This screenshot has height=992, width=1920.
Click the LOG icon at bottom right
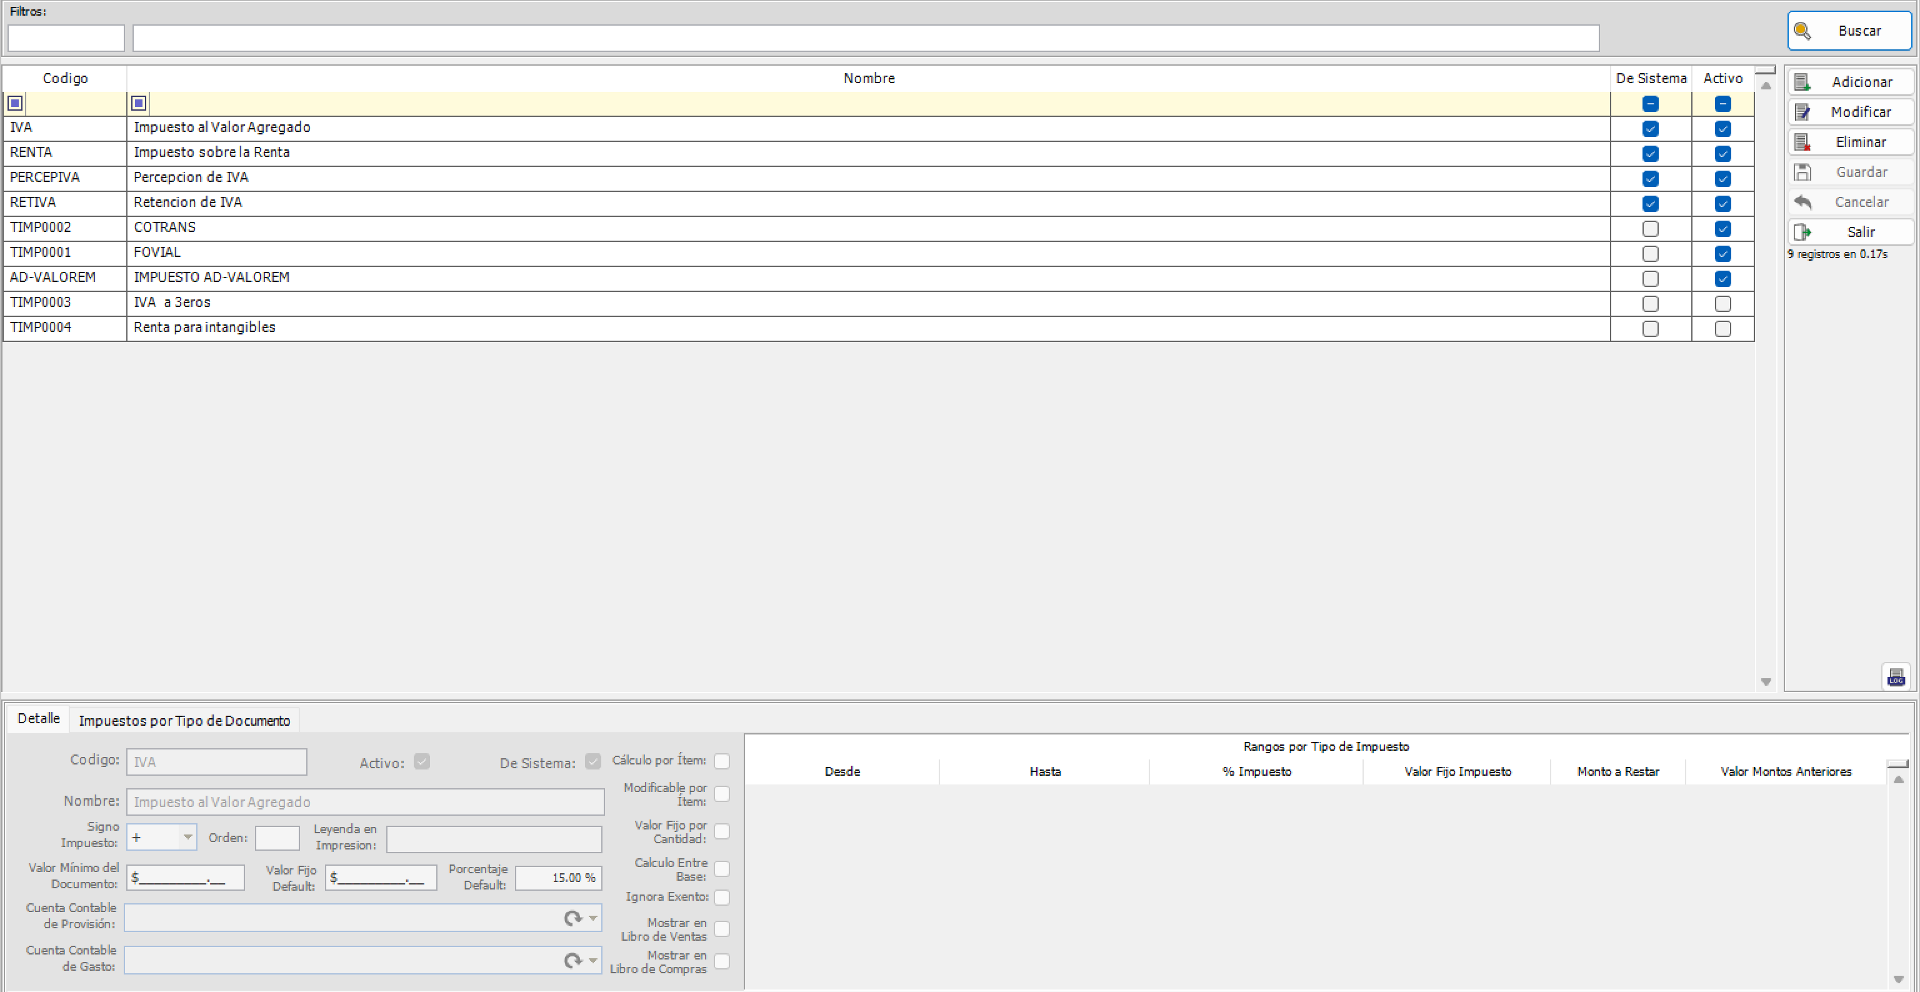pyautogui.click(x=1896, y=676)
